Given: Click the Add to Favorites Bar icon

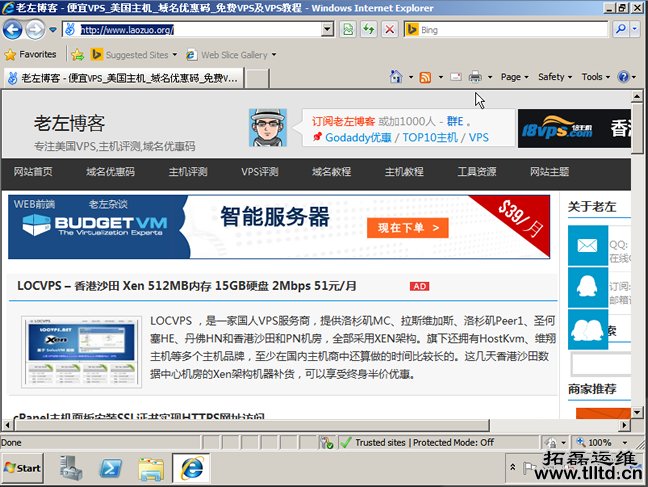Looking at the screenshot, I should tap(77, 55).
